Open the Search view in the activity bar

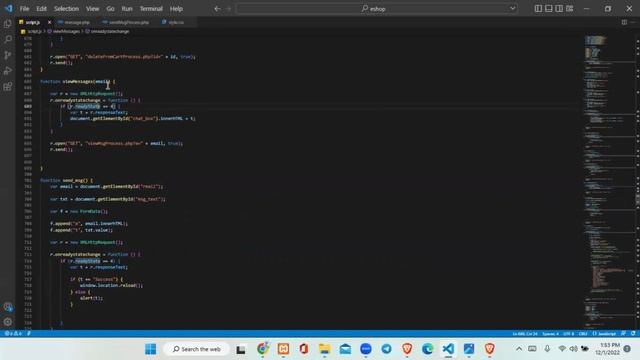click(x=7, y=39)
